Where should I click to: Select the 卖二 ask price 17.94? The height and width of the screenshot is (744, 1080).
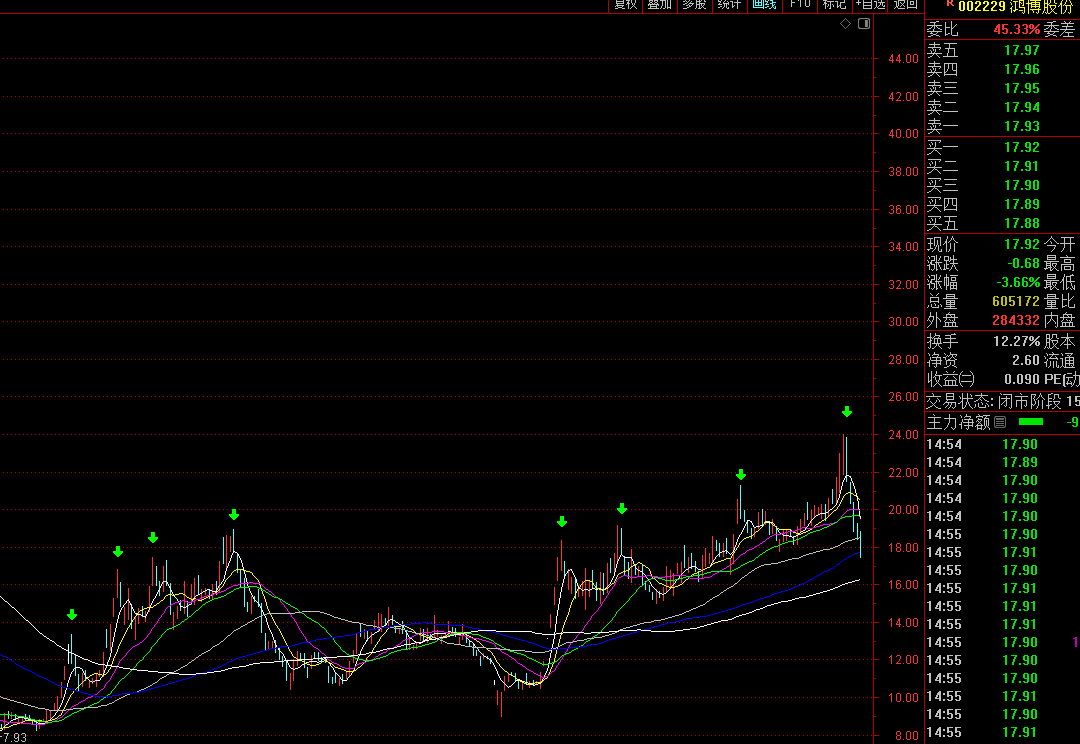(x=1021, y=107)
